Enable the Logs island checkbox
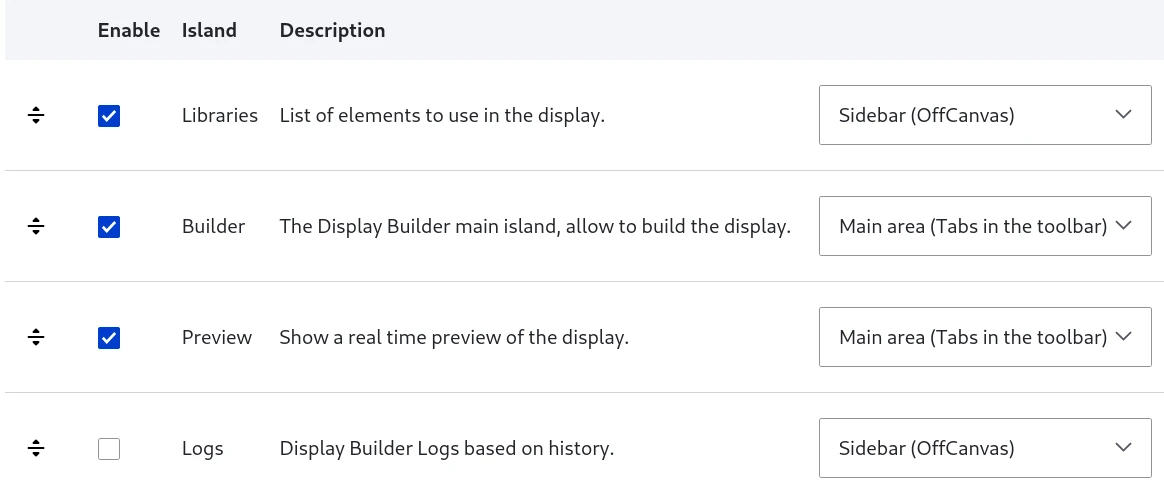 pyautogui.click(x=109, y=449)
